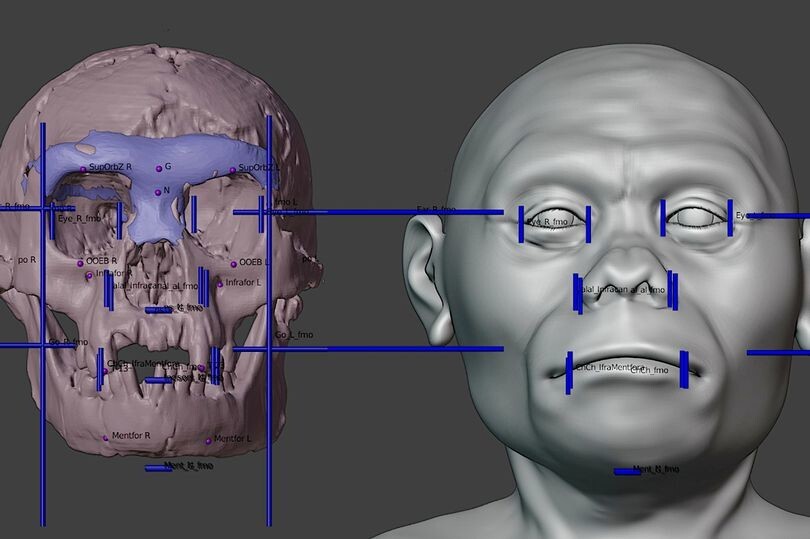The width and height of the screenshot is (810, 539).
Task: Click the N landmark point on the skull
Action: click(x=157, y=191)
